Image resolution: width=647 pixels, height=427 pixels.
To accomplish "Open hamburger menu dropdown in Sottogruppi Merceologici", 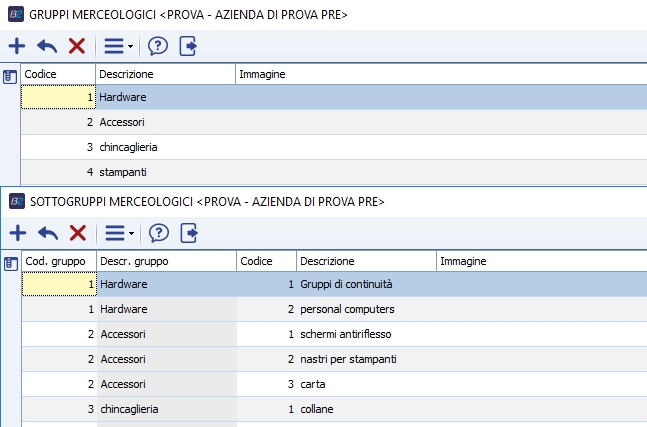I will point(117,232).
